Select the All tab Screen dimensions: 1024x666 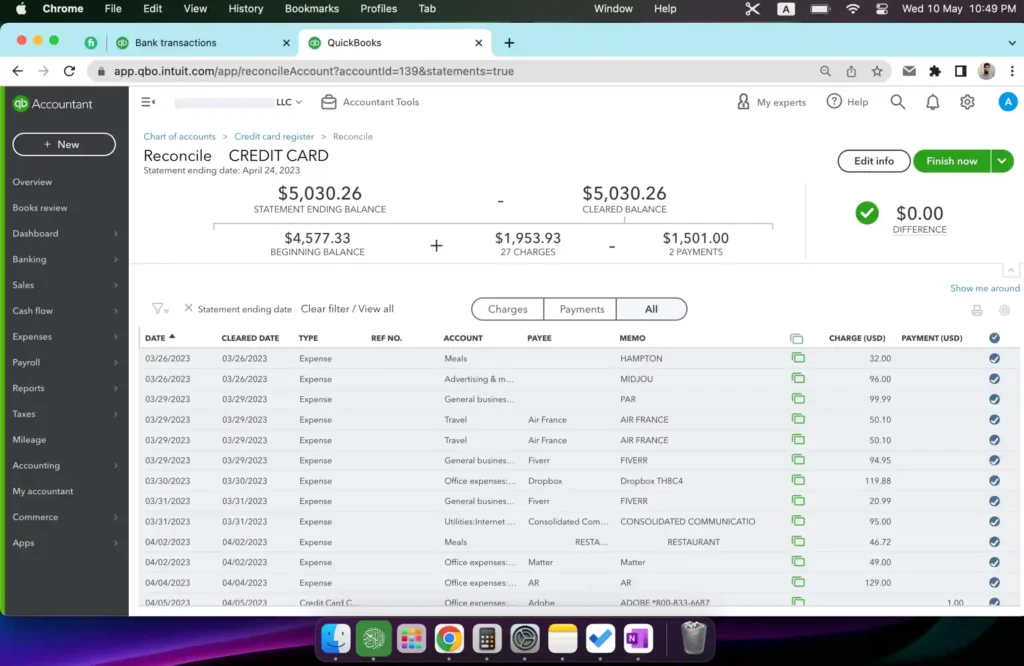[x=651, y=309]
